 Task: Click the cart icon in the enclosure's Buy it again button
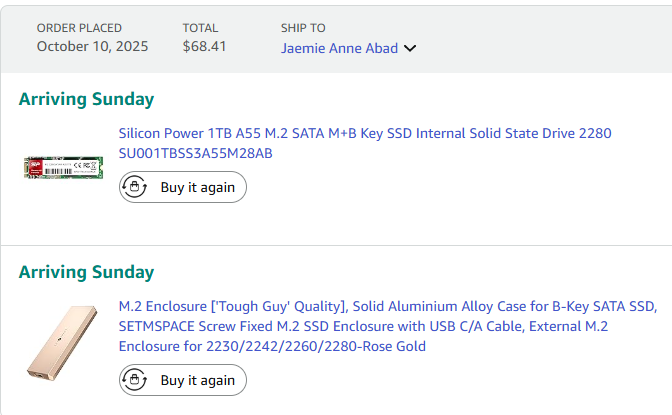[x=136, y=380]
